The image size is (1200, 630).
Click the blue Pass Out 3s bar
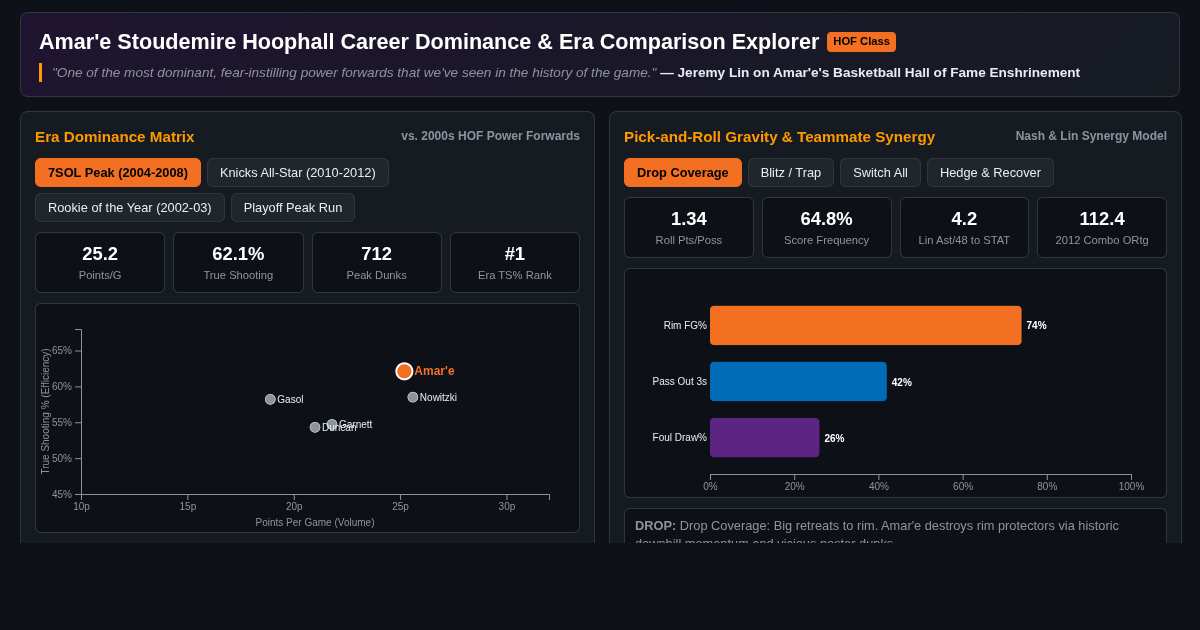798,381
